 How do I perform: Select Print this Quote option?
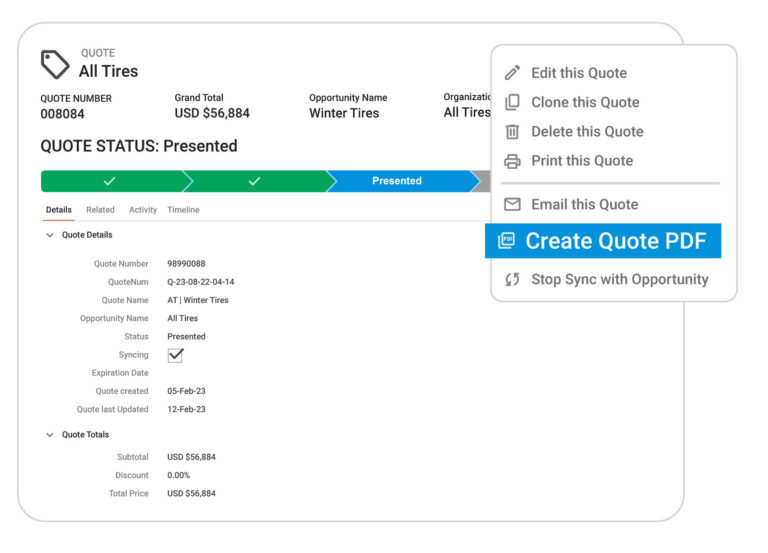(x=582, y=161)
